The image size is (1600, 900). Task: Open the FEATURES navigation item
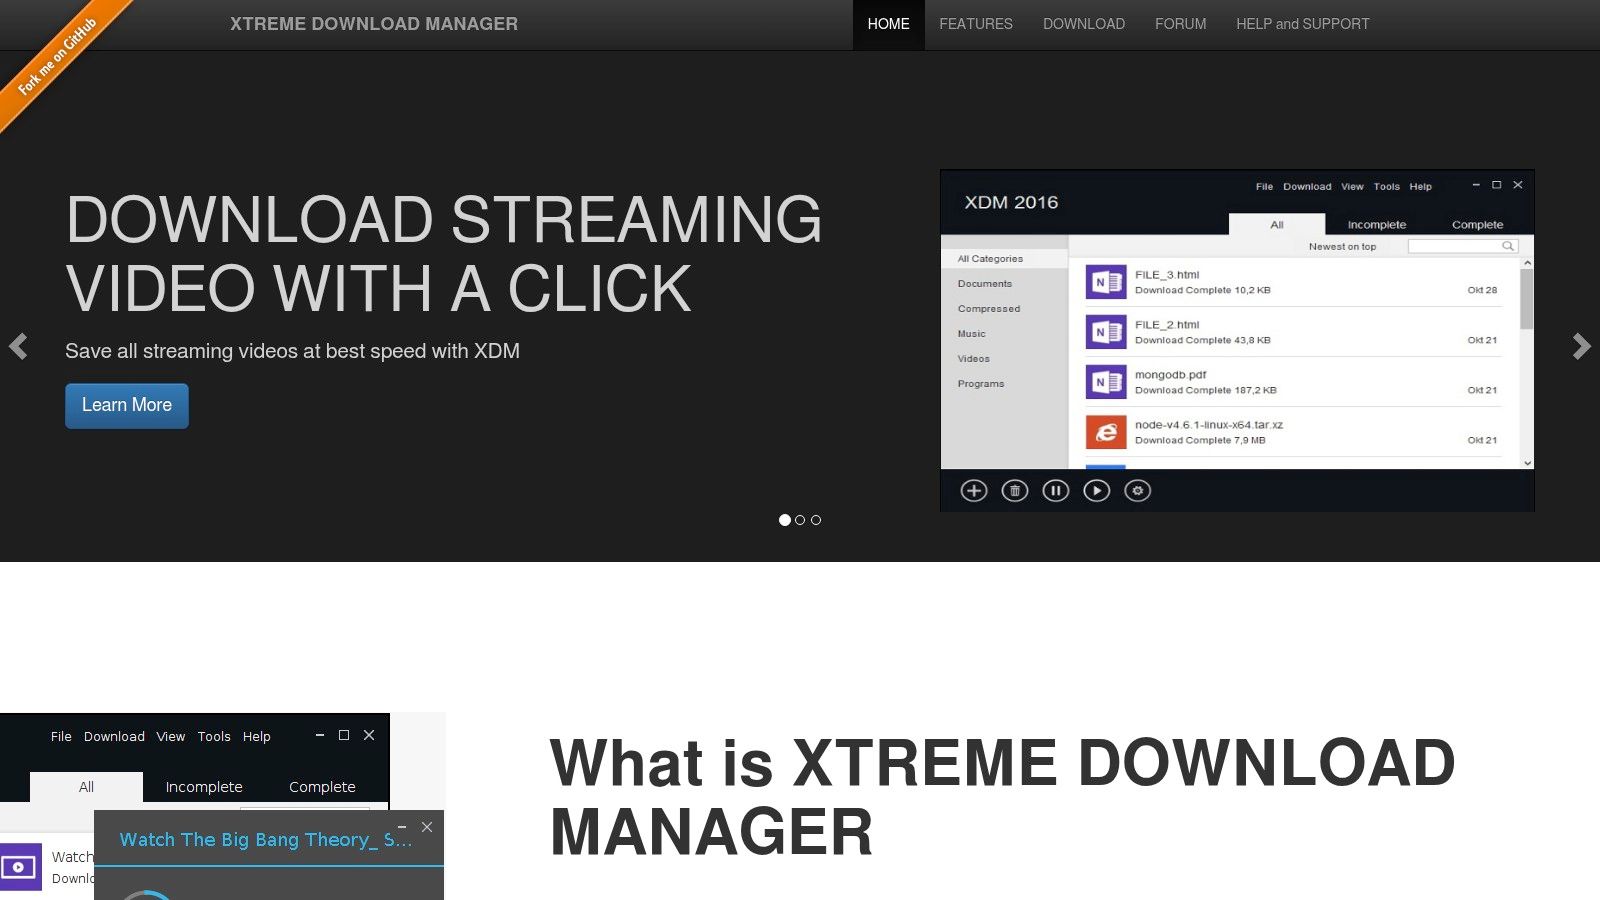(x=976, y=24)
